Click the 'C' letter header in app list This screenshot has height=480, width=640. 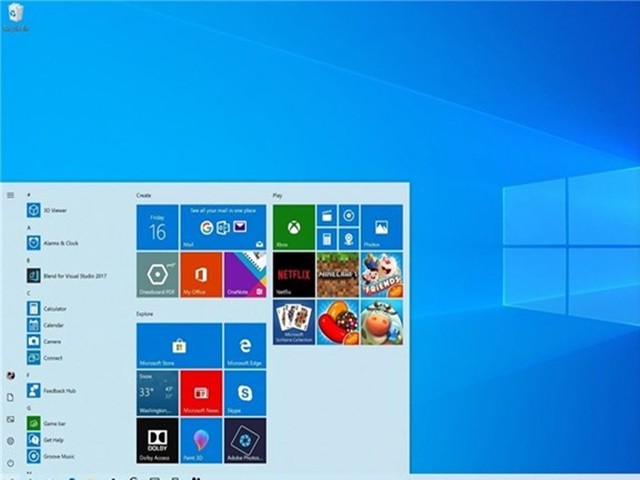tap(29, 293)
